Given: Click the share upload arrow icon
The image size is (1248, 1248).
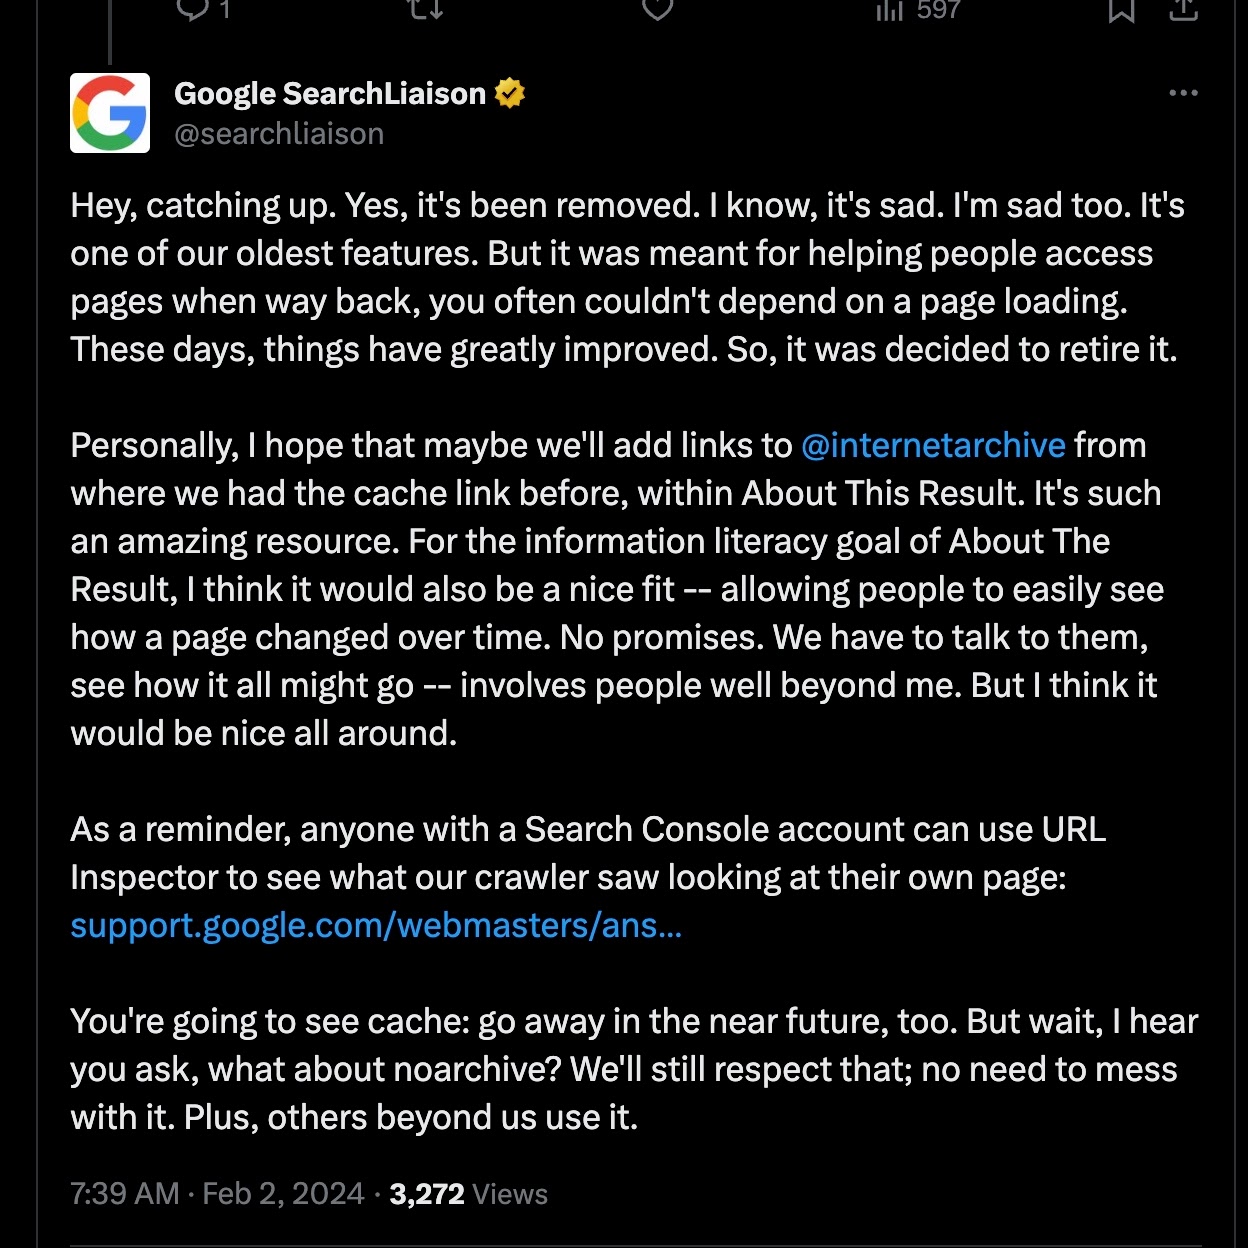Looking at the screenshot, I should (1184, 9).
